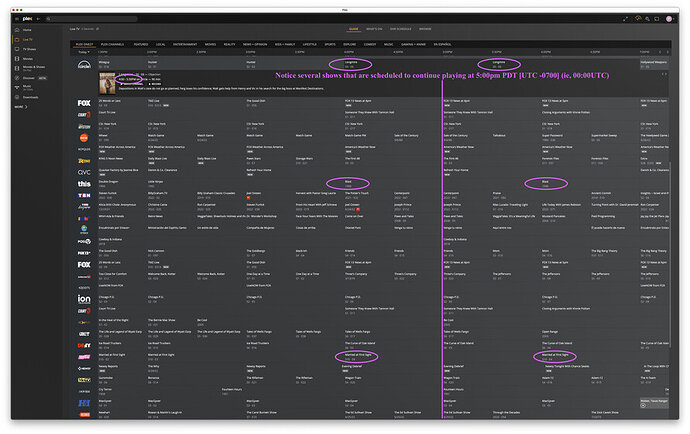
Task: Open TV Shows library in sidebar
Action: pyautogui.click(x=29, y=49)
